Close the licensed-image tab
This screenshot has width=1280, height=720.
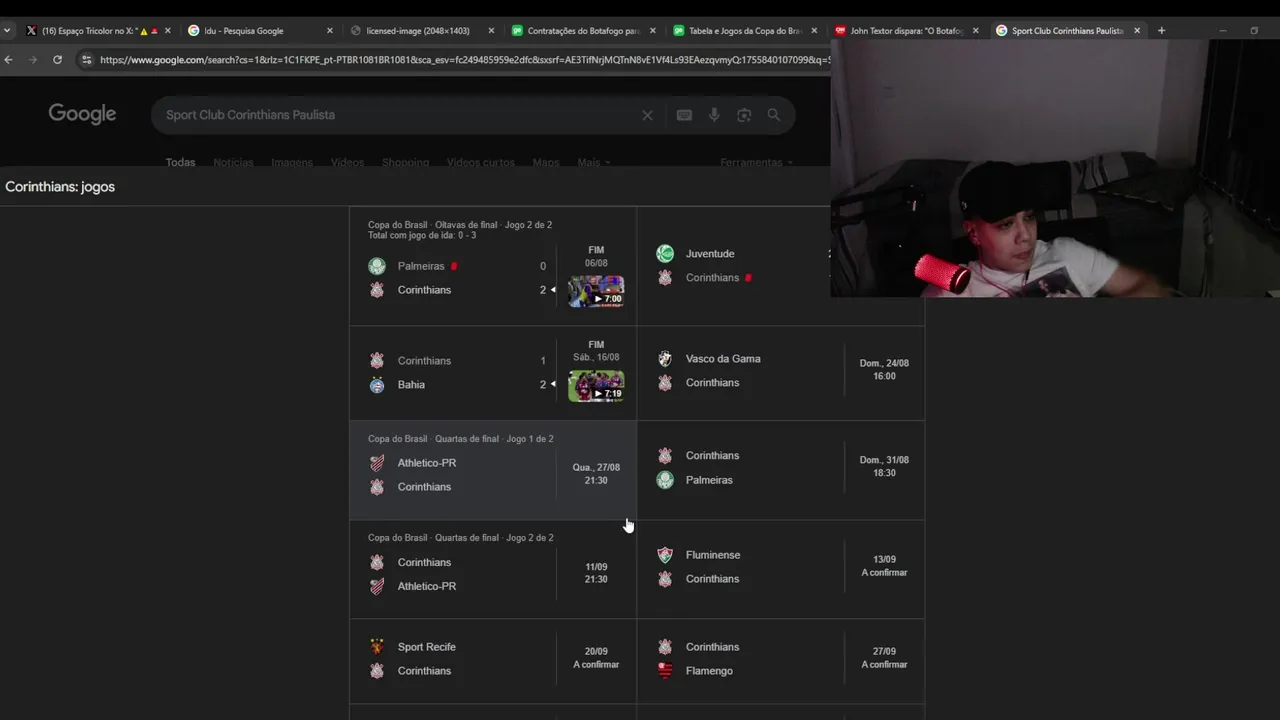click(x=491, y=31)
